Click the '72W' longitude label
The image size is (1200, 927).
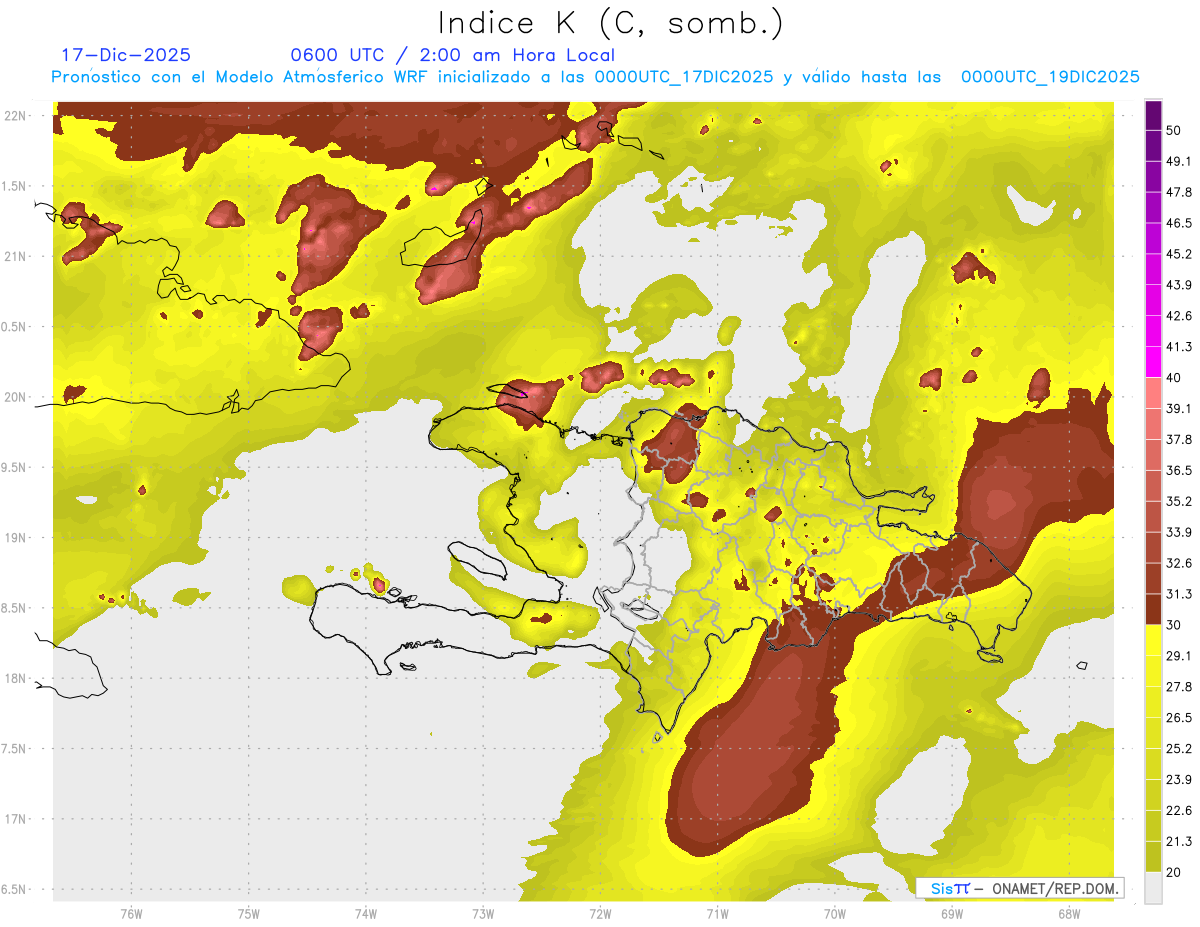point(600,913)
